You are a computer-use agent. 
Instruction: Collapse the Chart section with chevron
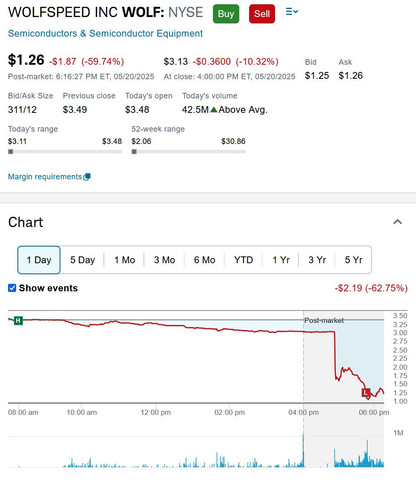pyautogui.click(x=397, y=222)
